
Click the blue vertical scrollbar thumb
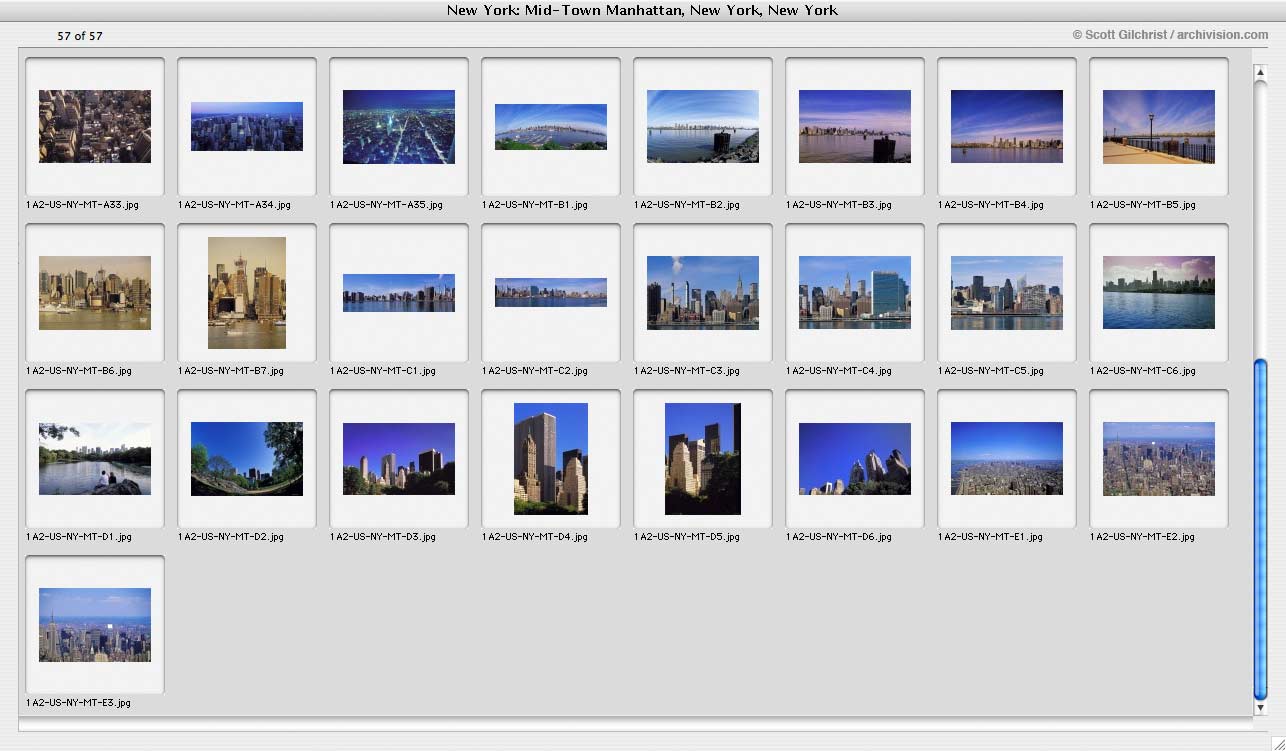pyautogui.click(x=1260, y=529)
